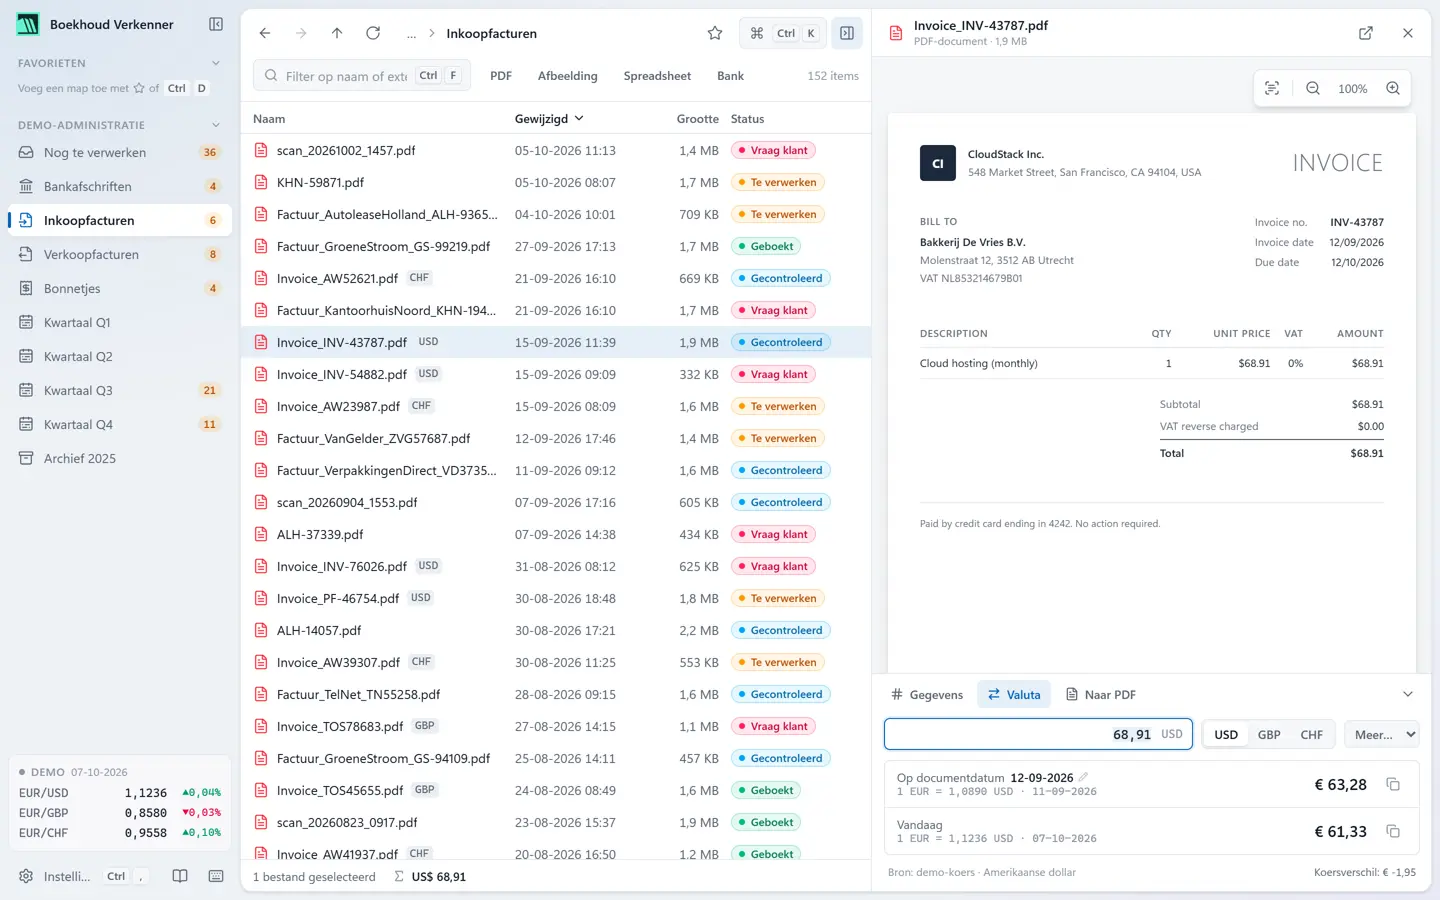Open the Meer... currency dropdown
This screenshot has width=1440, height=900.
[x=1381, y=734]
